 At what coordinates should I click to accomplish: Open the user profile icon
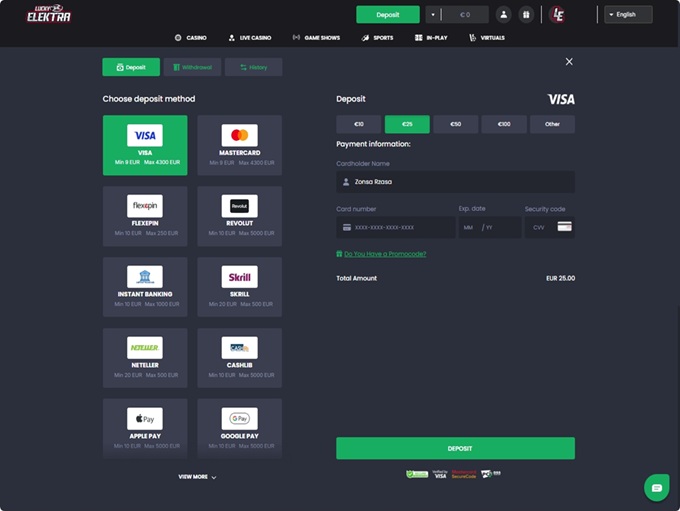[503, 15]
